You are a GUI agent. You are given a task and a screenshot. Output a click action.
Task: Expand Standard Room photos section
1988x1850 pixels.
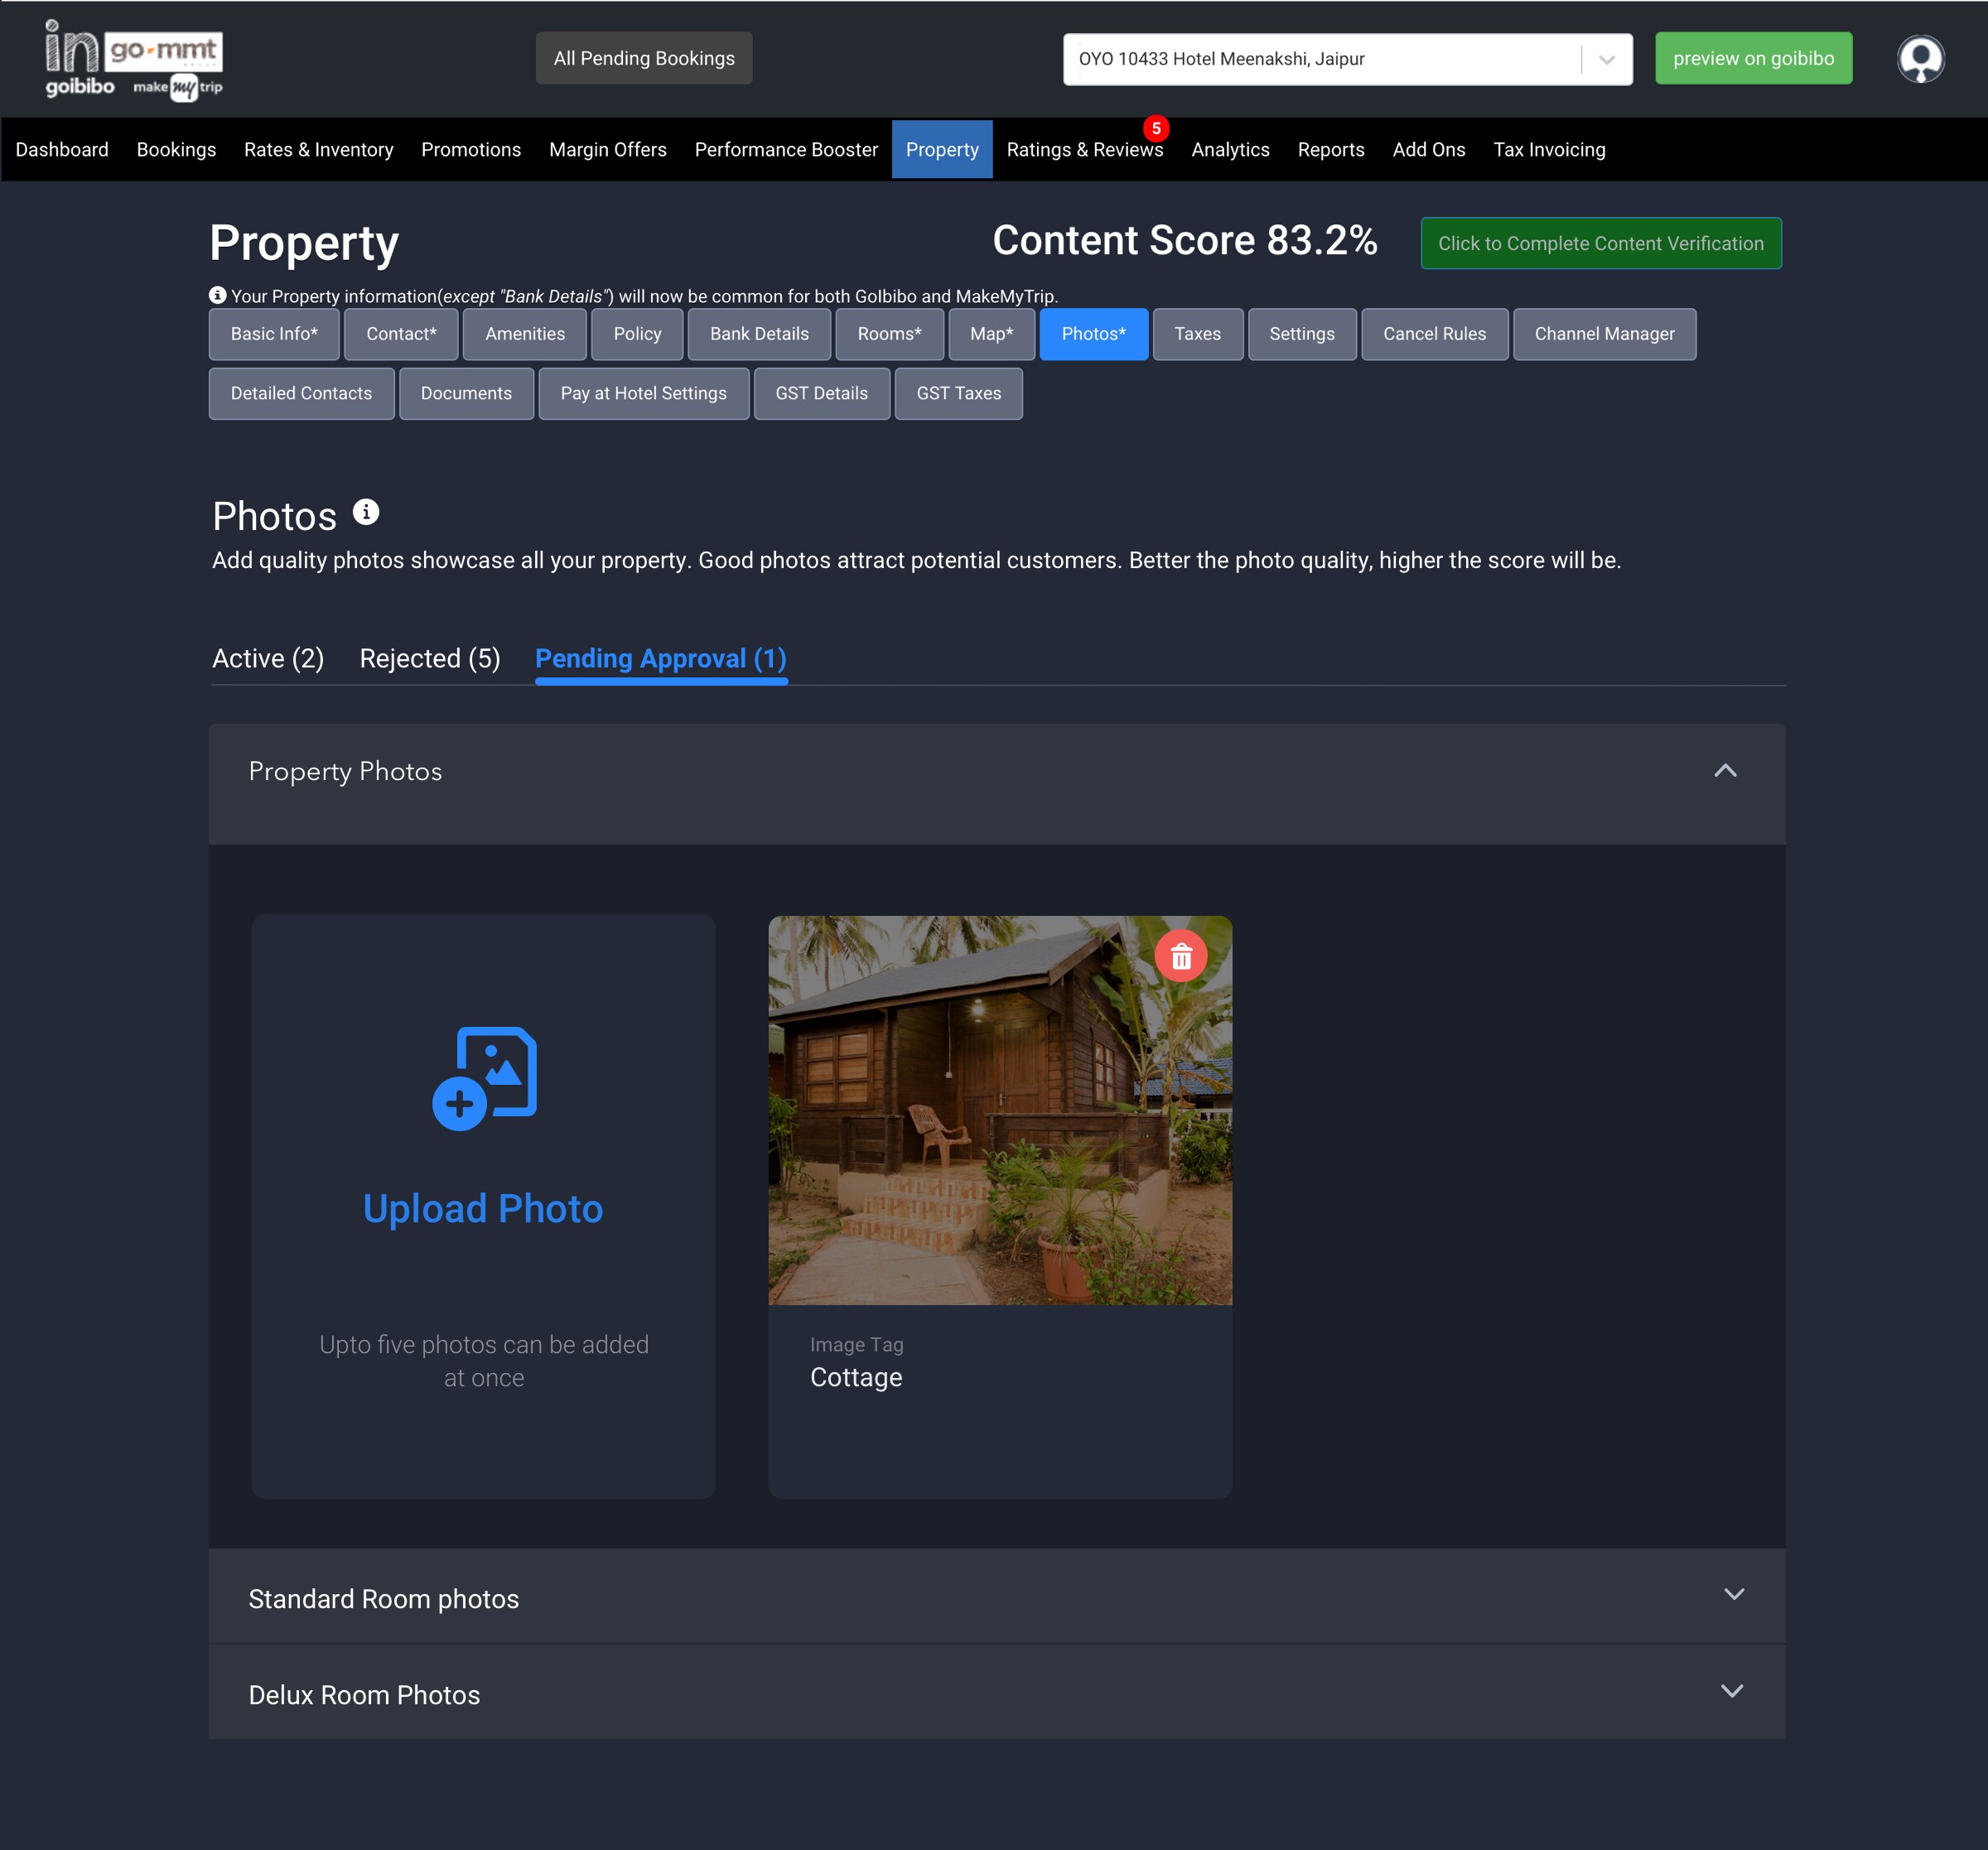coord(1733,1595)
